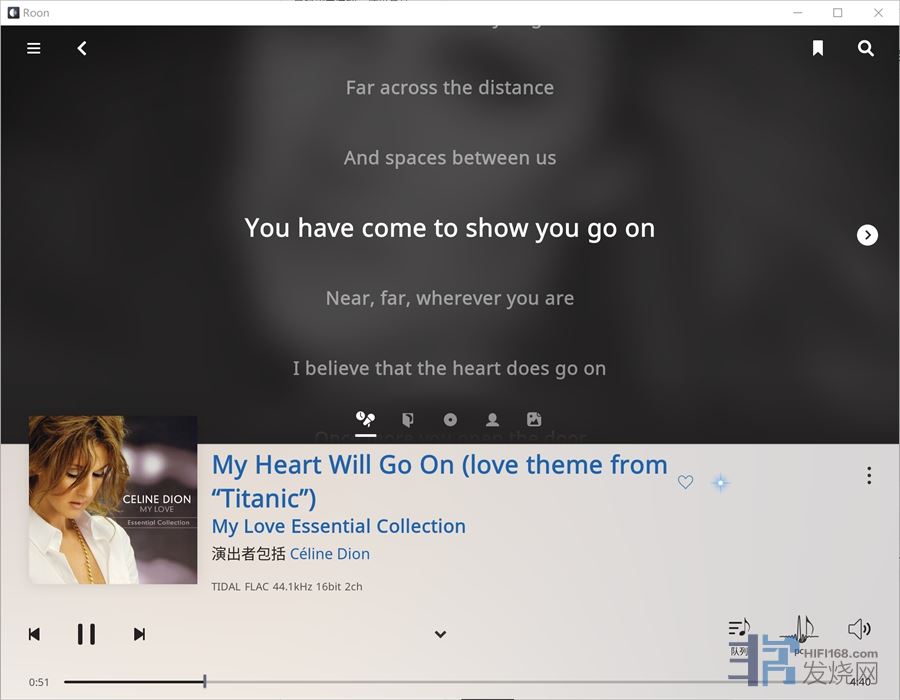The height and width of the screenshot is (700, 900).
Task: Open the volume speaker icon
Action: point(859,629)
